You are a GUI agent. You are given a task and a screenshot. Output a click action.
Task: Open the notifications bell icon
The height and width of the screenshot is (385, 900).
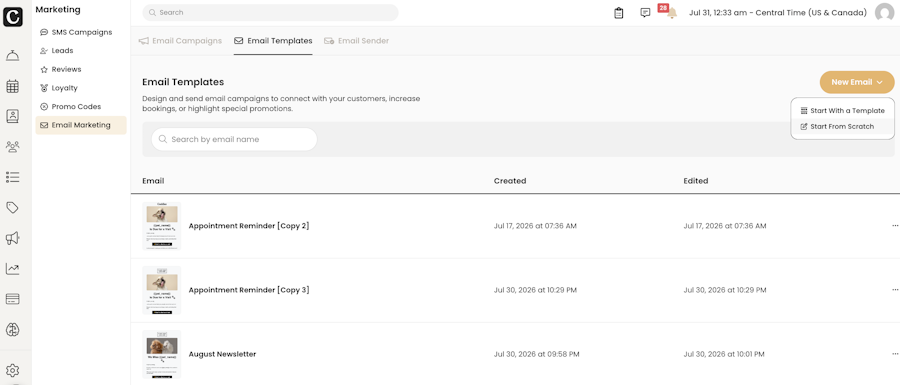coord(672,13)
